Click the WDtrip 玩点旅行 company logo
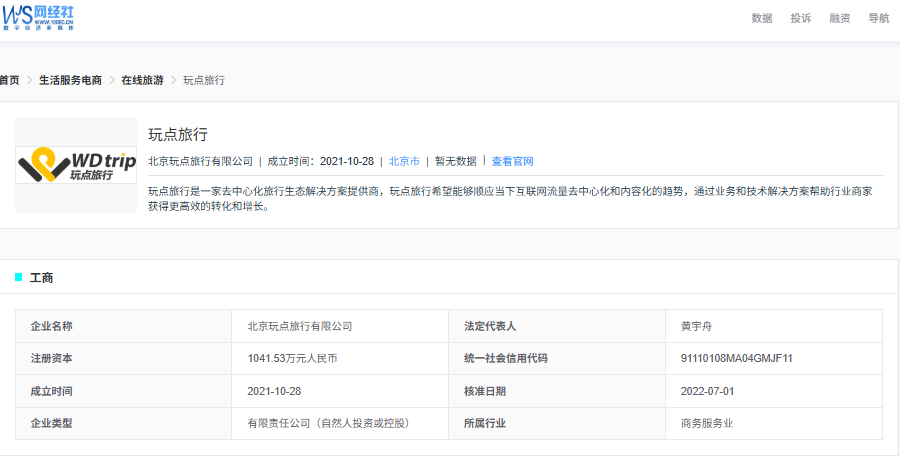The width and height of the screenshot is (900, 456). pos(76,165)
